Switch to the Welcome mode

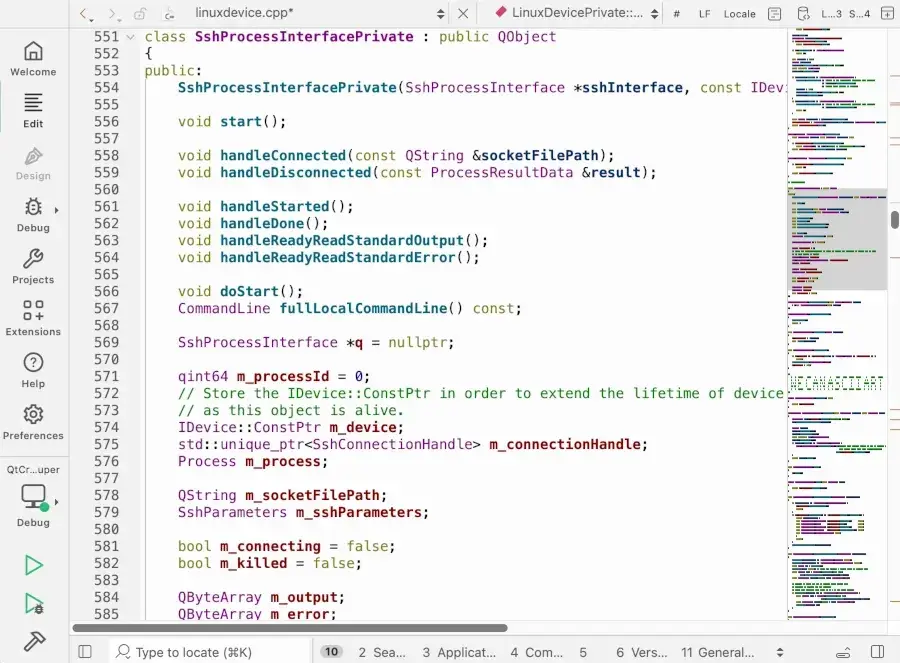[x=33, y=57]
